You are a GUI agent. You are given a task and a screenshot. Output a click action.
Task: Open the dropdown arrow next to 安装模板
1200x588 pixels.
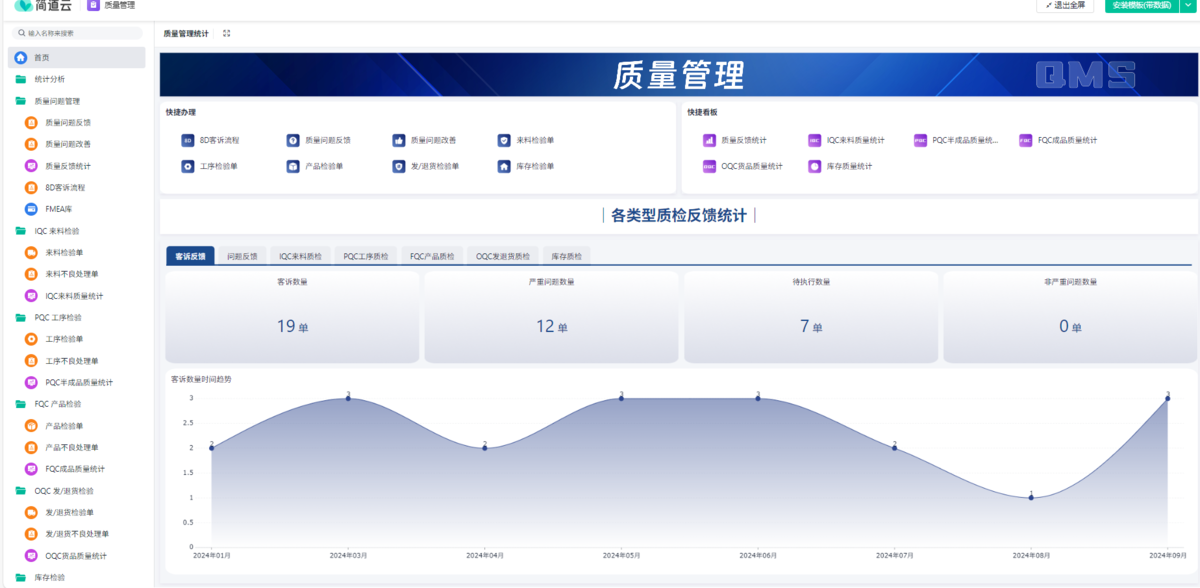pos(1188,5)
